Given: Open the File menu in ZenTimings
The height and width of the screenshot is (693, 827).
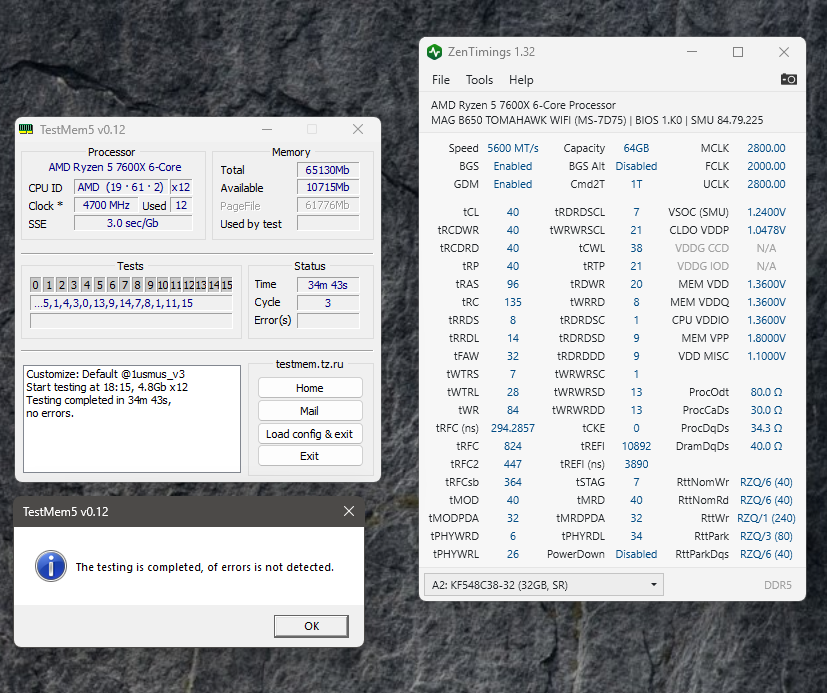Looking at the screenshot, I should (x=441, y=80).
